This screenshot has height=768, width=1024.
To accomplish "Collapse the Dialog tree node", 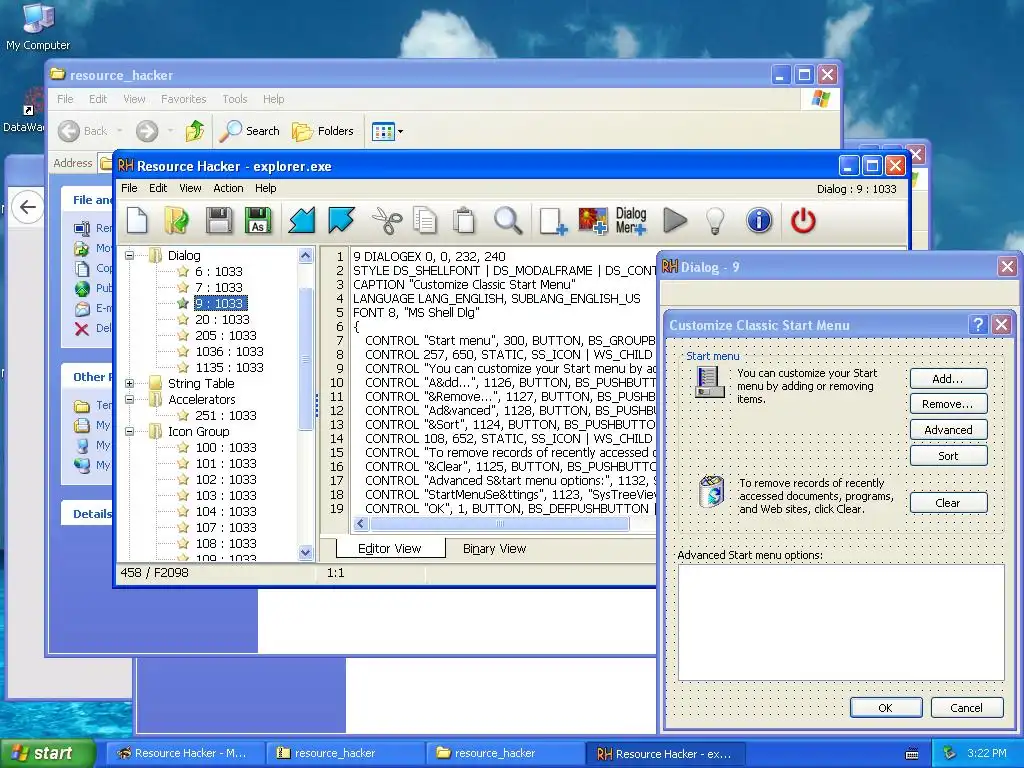I will [x=130, y=255].
